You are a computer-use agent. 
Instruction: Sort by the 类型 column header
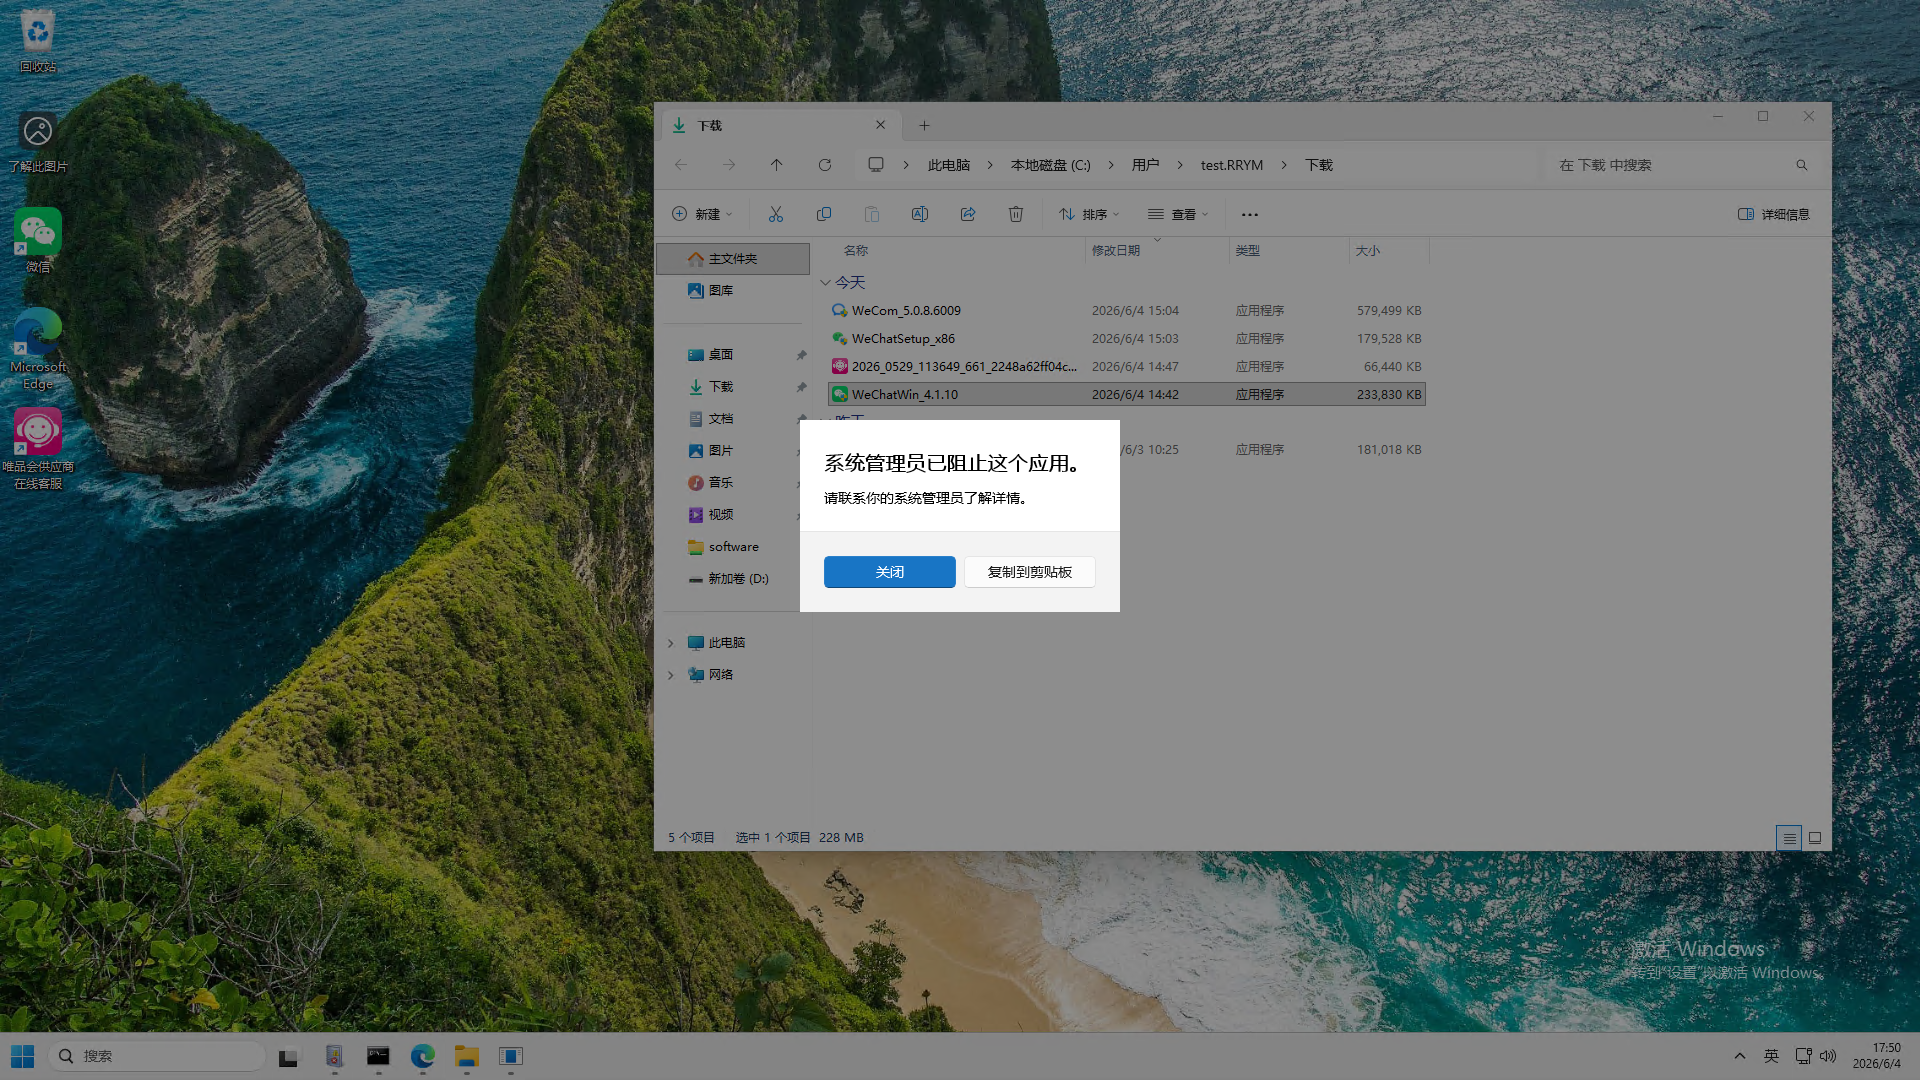(x=1248, y=251)
